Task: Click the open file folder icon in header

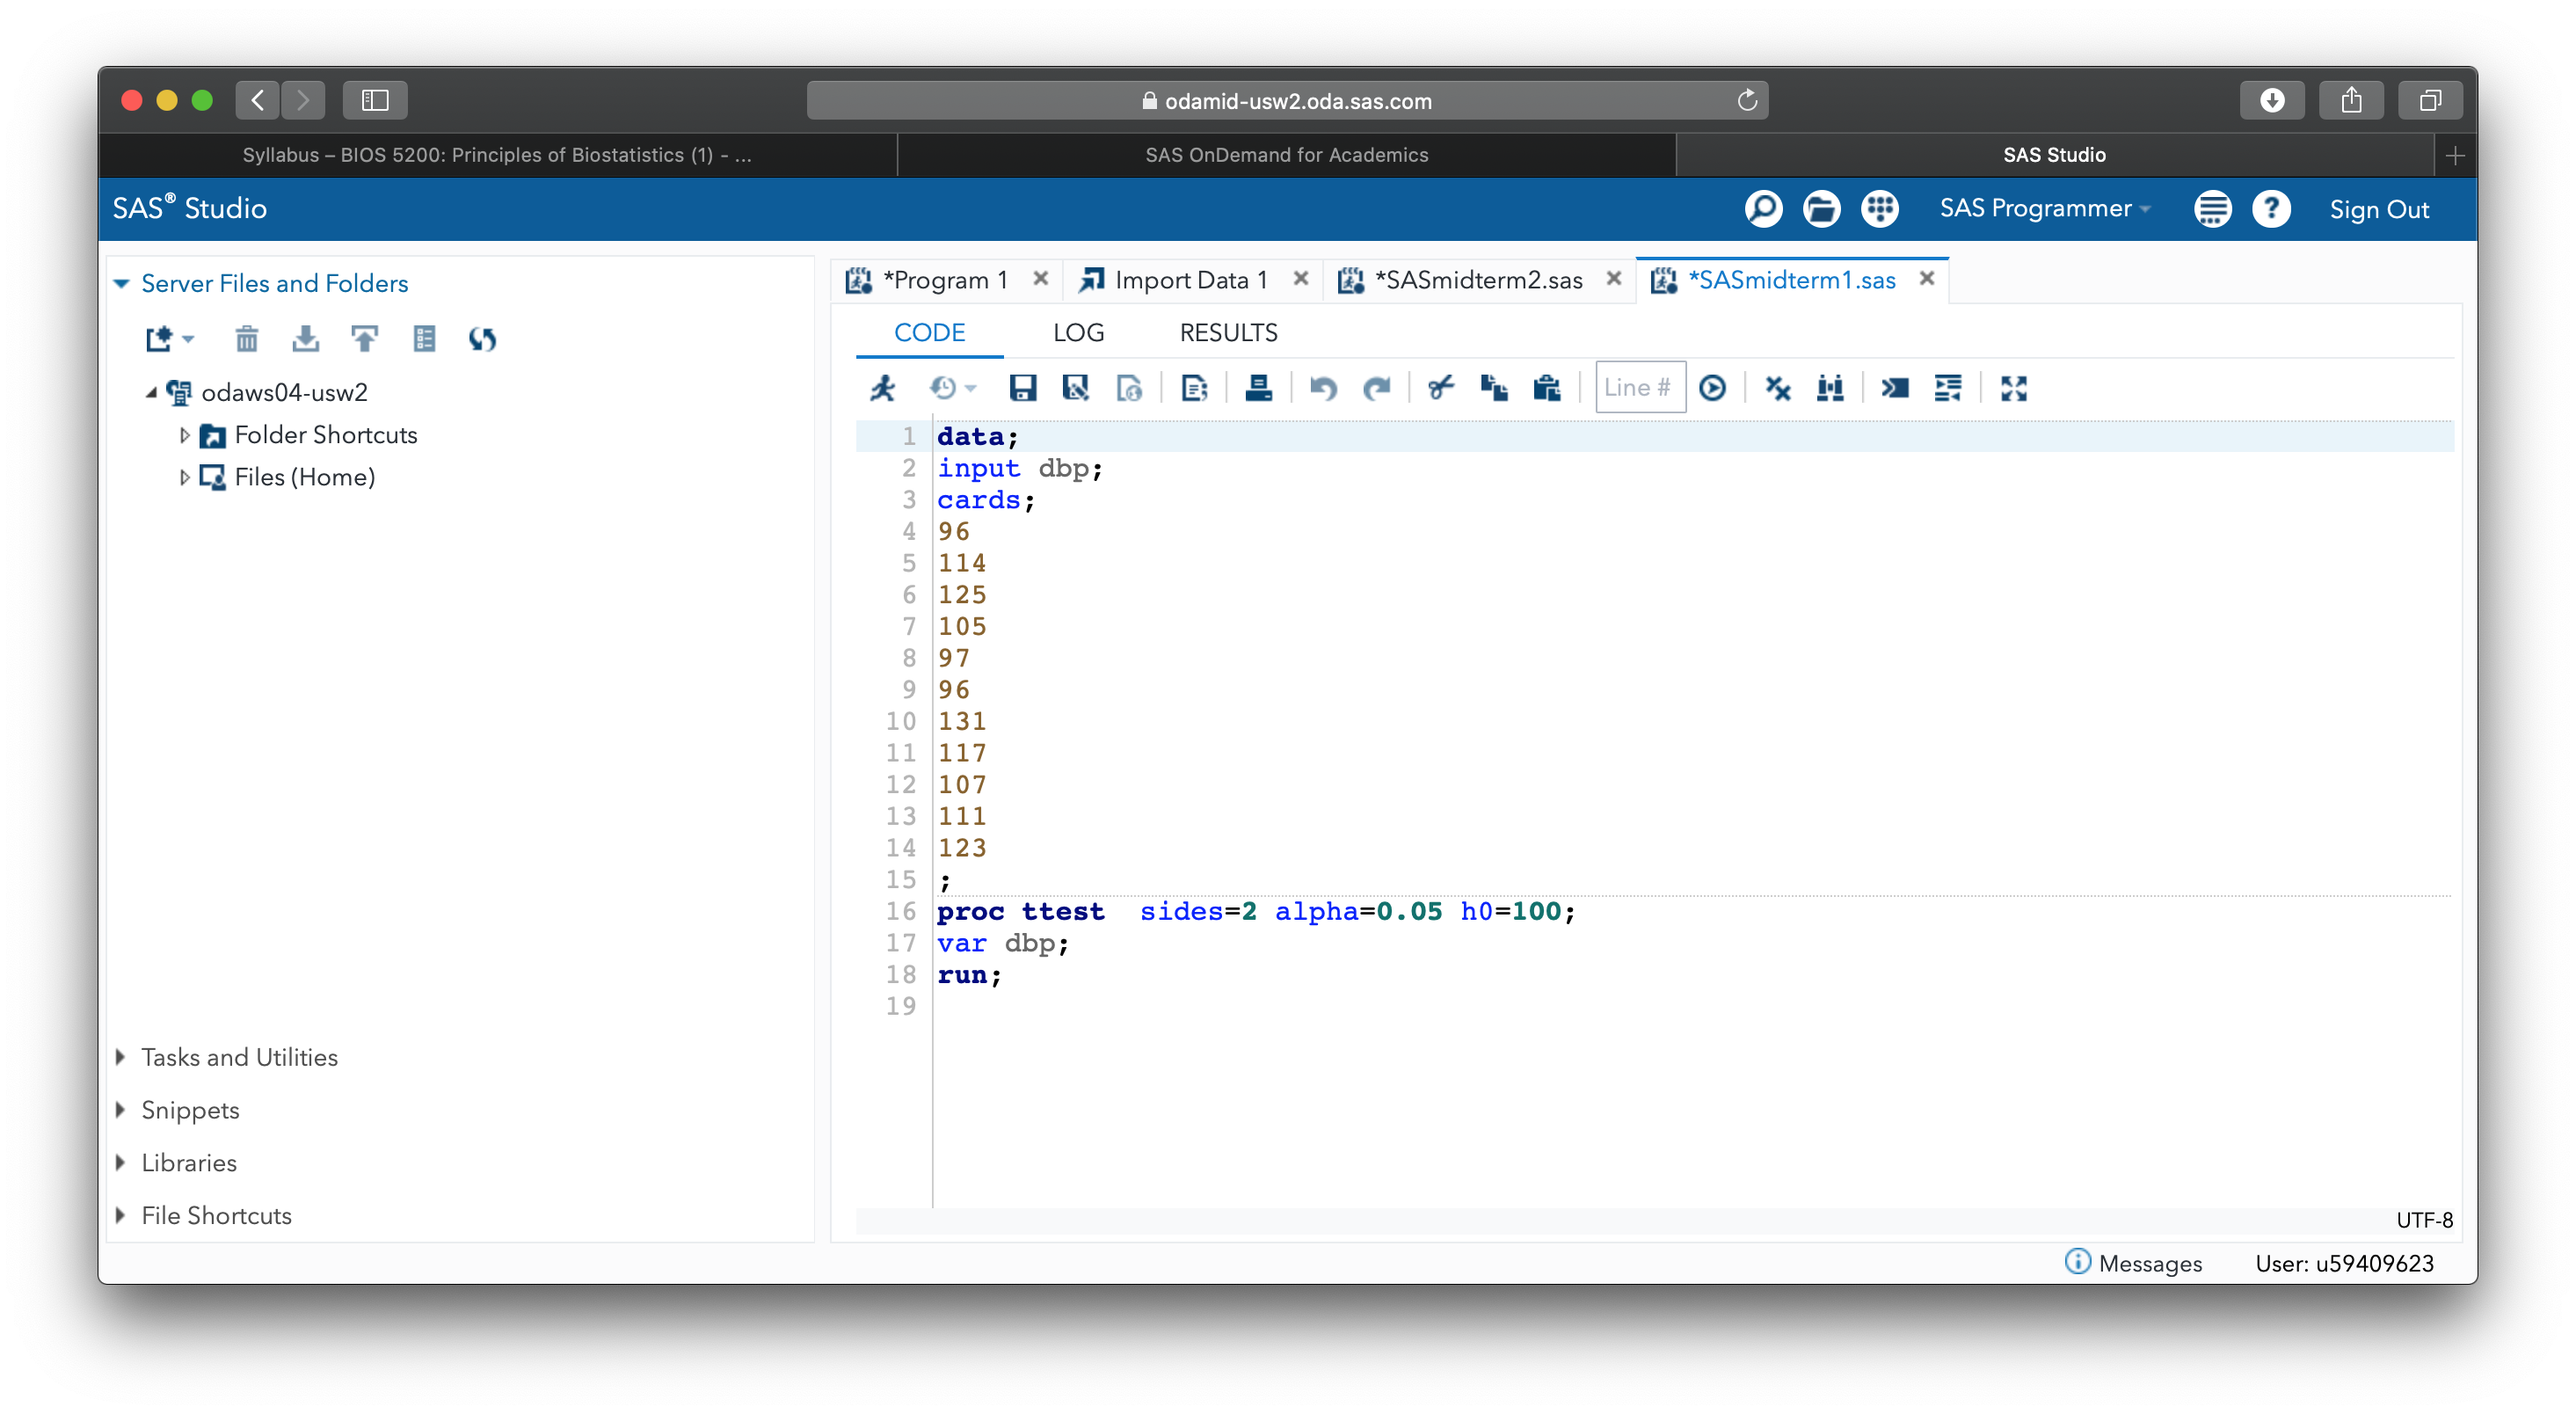Action: (x=1821, y=209)
